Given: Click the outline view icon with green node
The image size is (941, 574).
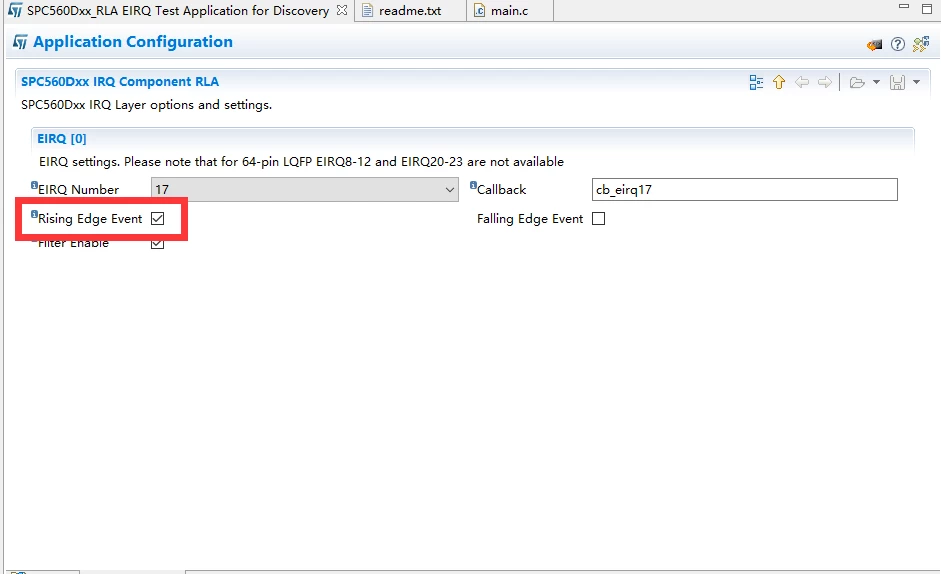Looking at the screenshot, I should pyautogui.click(x=921, y=44).
